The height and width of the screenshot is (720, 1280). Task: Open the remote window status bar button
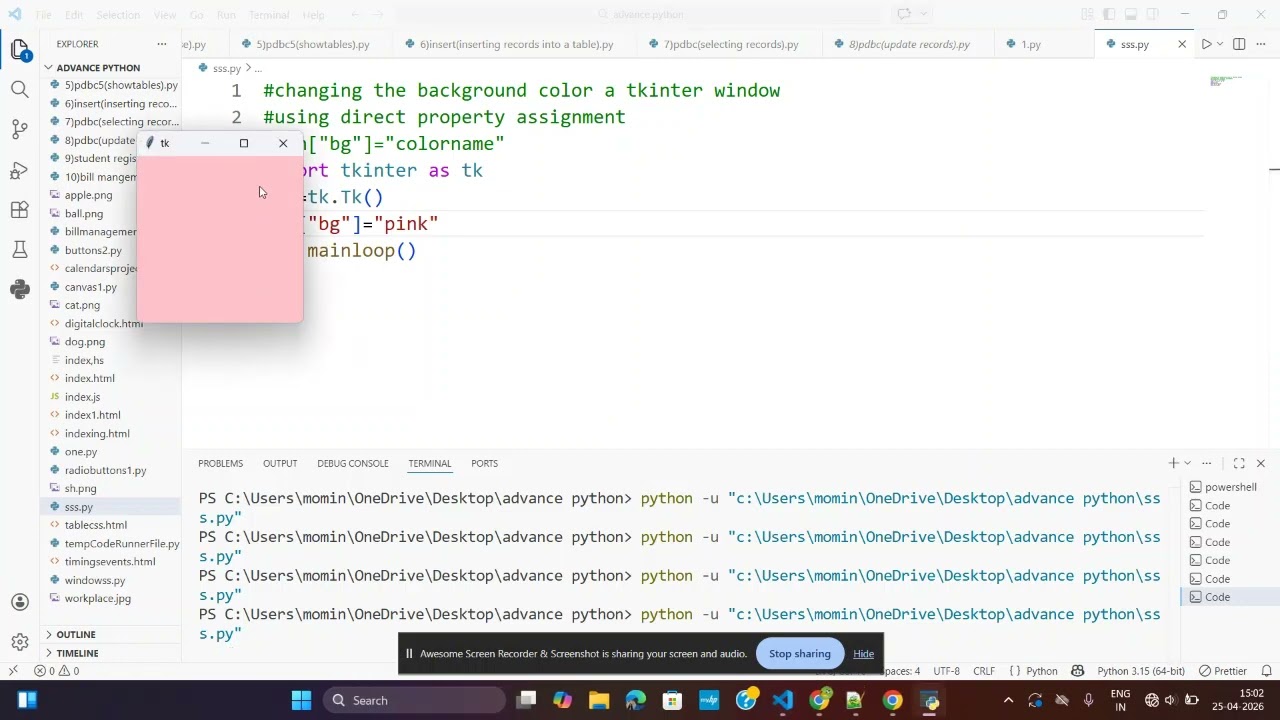(x=13, y=671)
